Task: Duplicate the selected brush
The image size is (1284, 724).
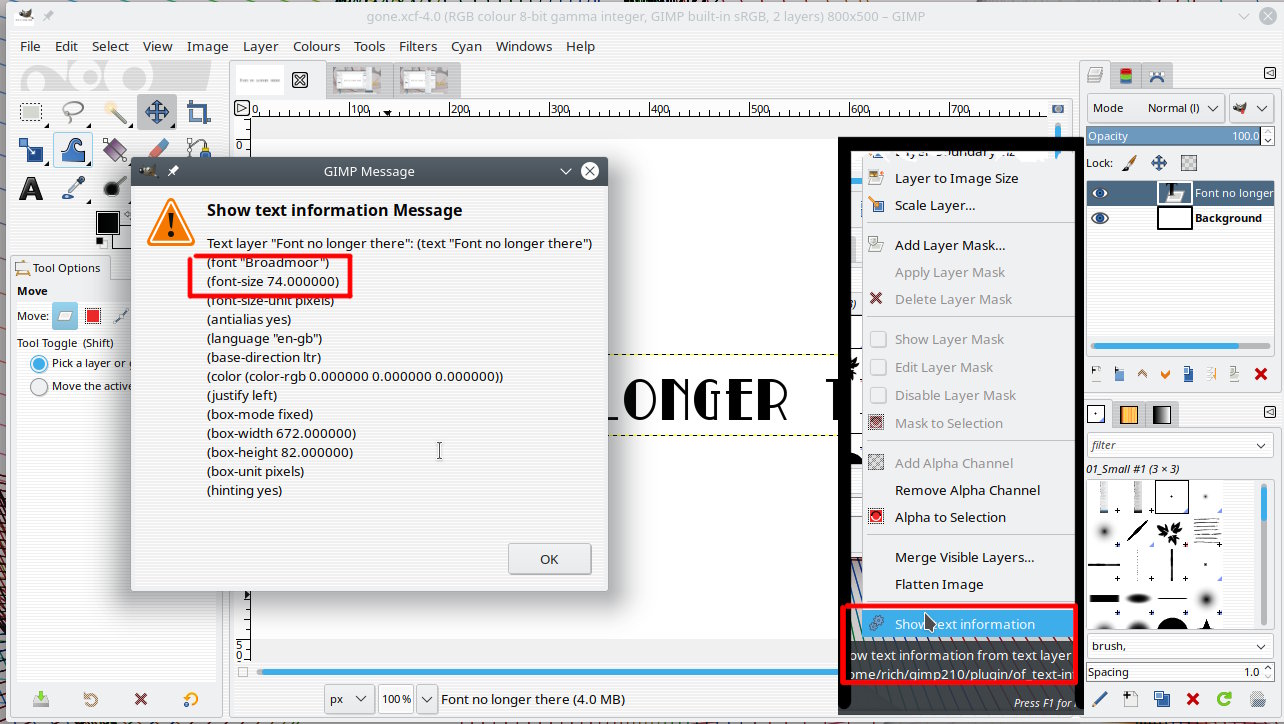Action: click(1161, 699)
